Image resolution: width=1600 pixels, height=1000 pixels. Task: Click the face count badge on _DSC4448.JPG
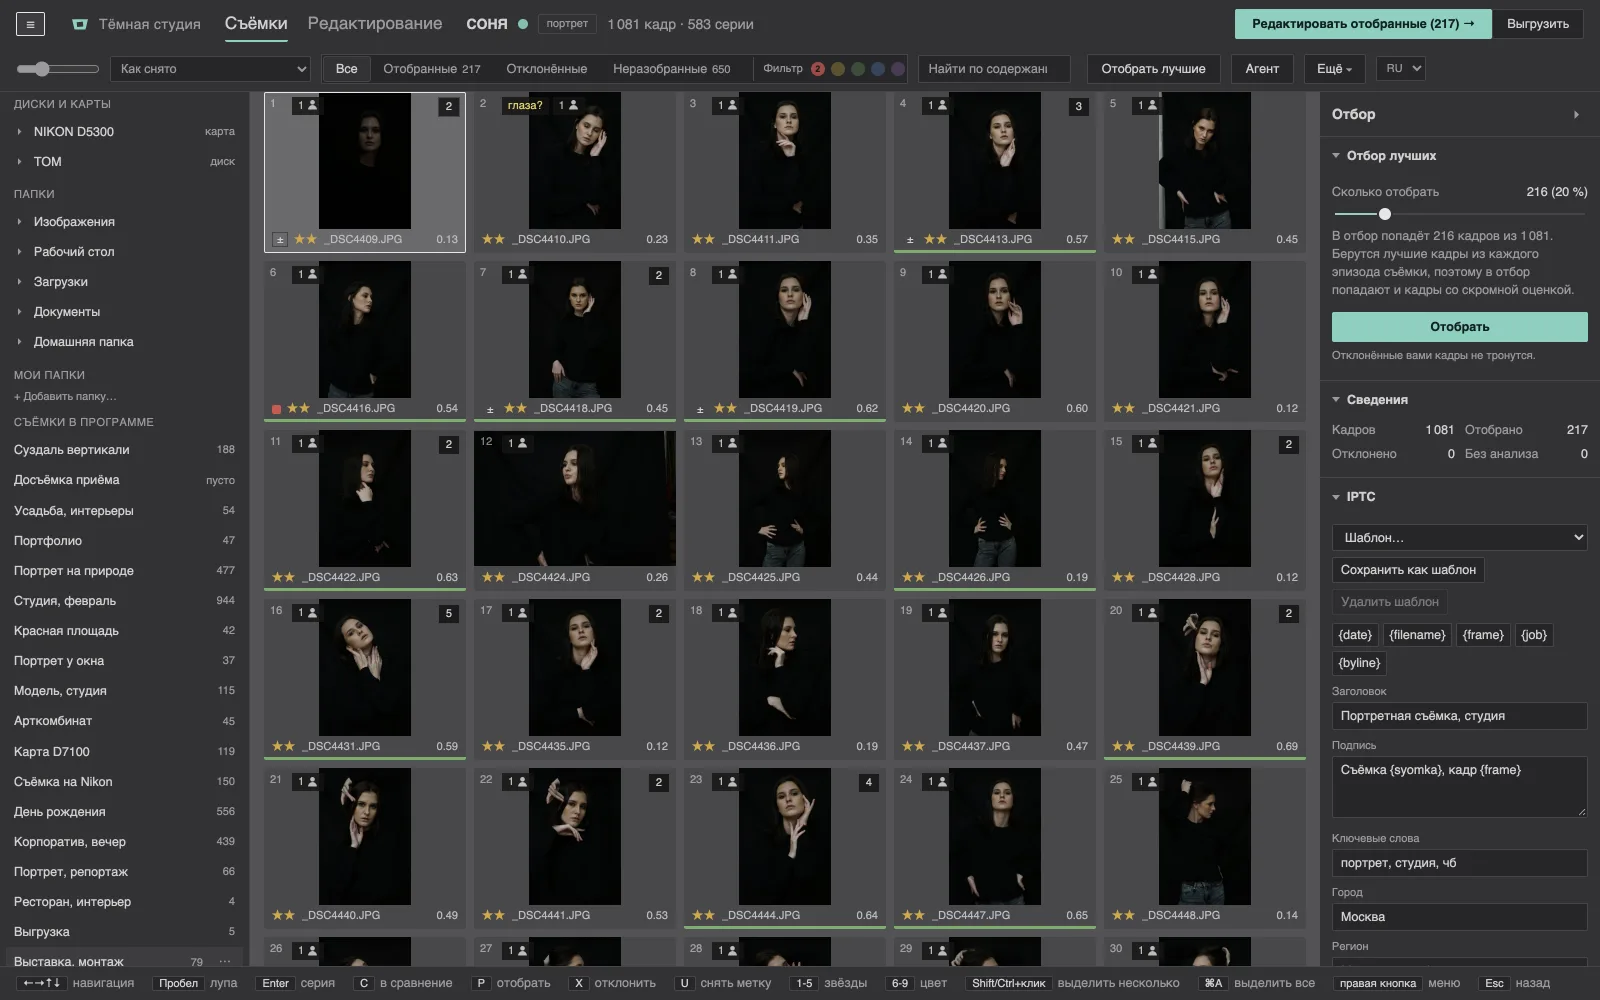[1147, 781]
